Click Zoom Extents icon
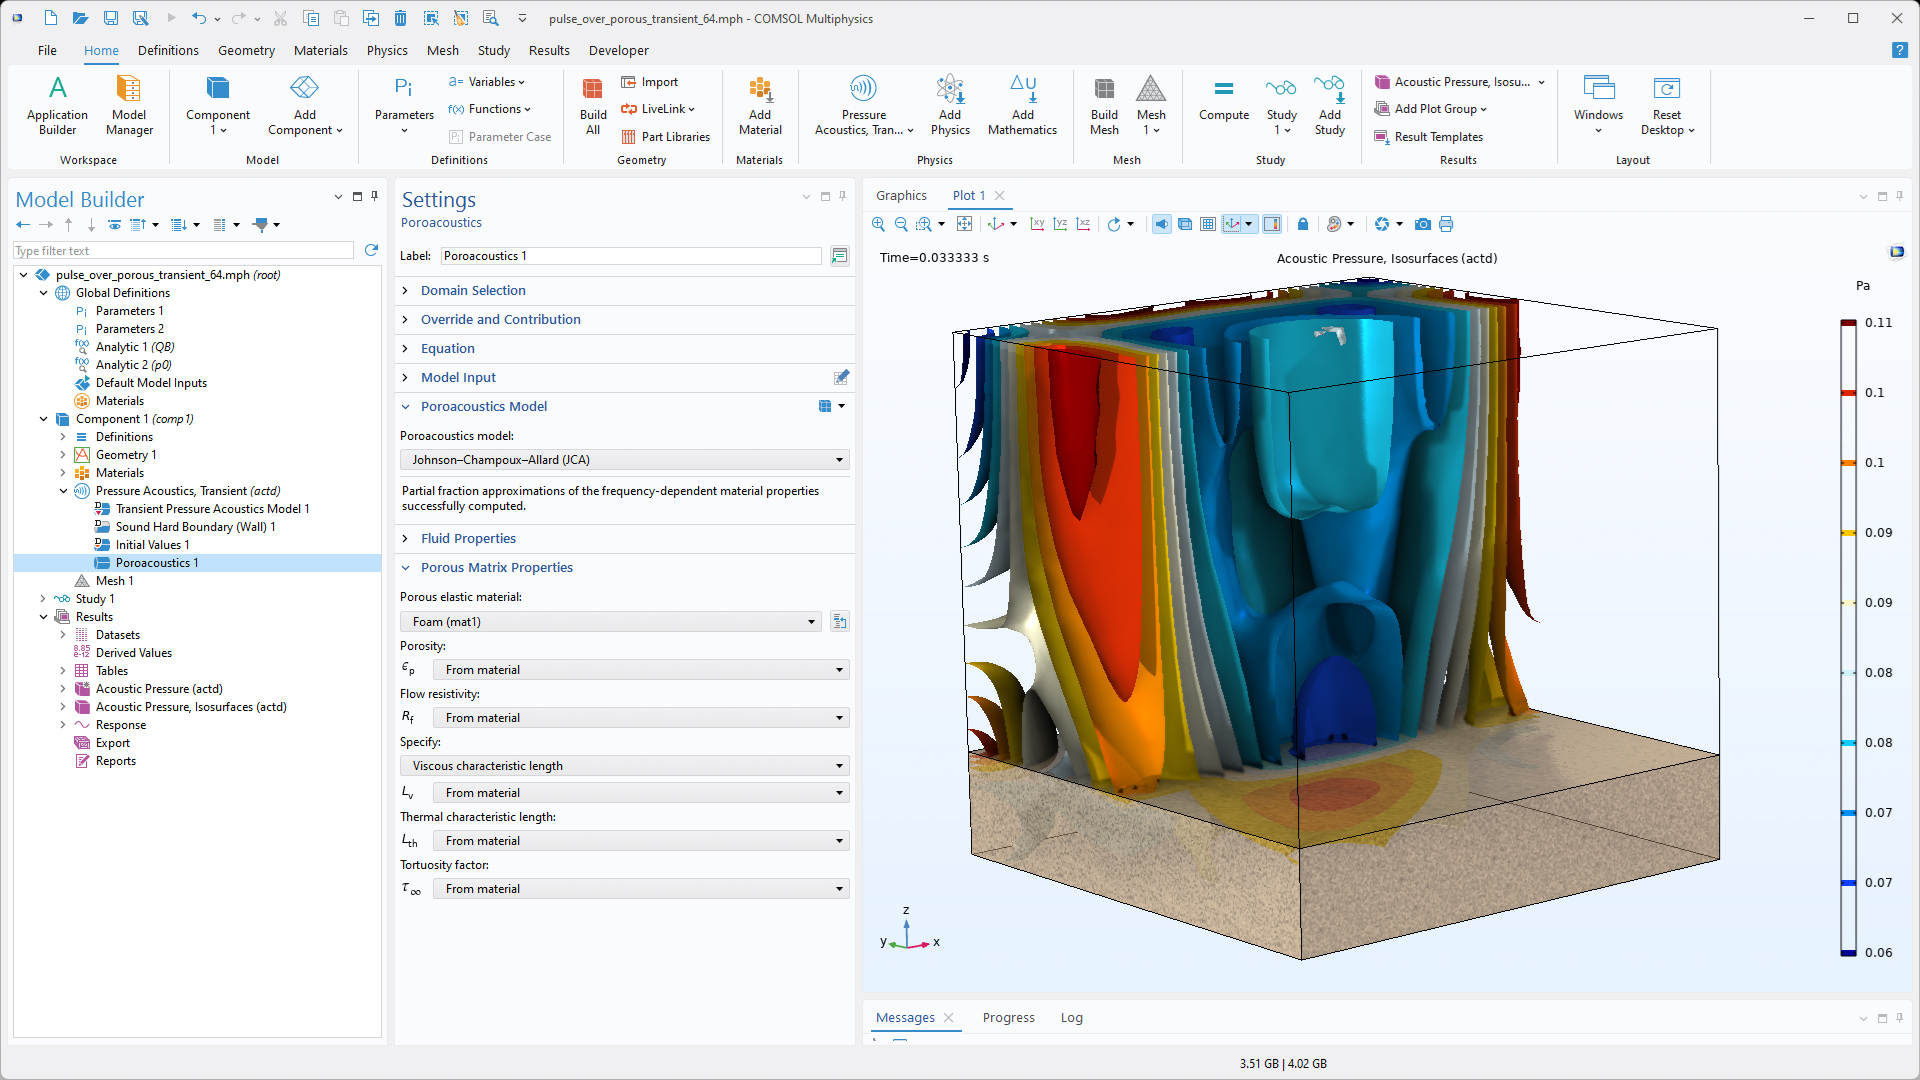The image size is (1920, 1080). 964,224
